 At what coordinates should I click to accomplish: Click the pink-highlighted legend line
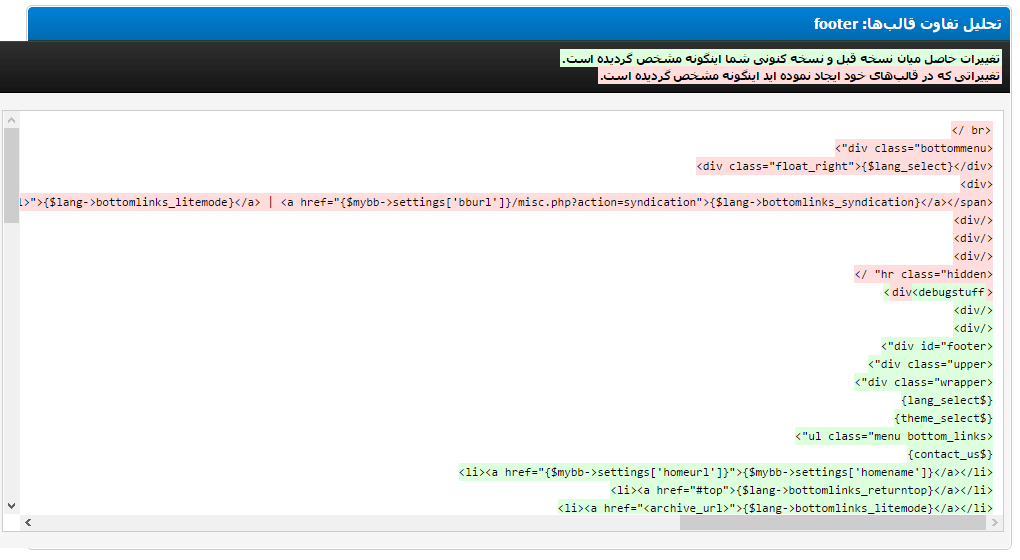(x=800, y=76)
